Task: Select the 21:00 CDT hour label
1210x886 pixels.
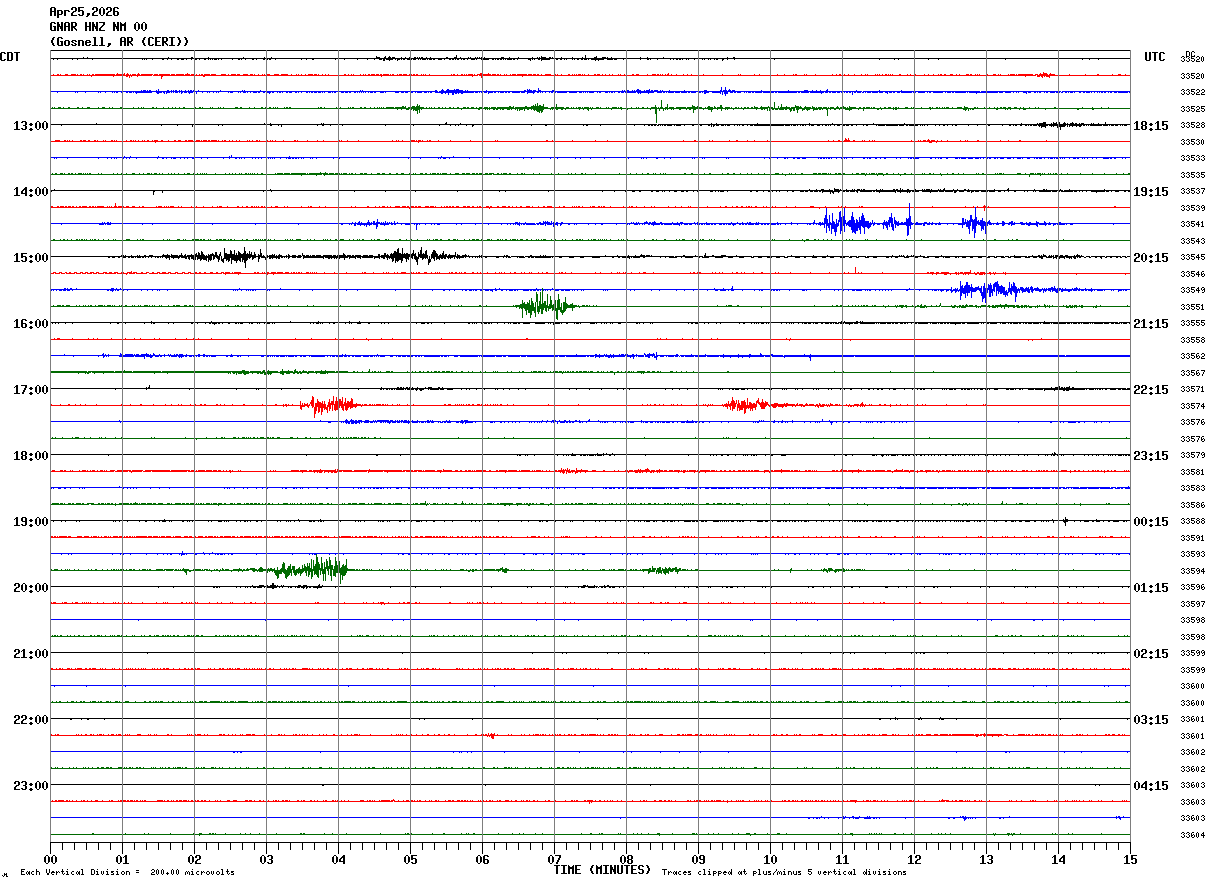Action: (30, 654)
